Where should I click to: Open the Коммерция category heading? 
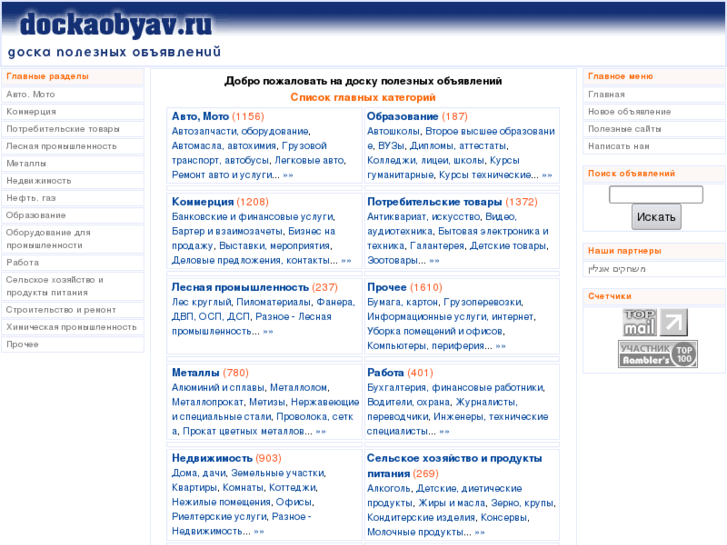203,202
